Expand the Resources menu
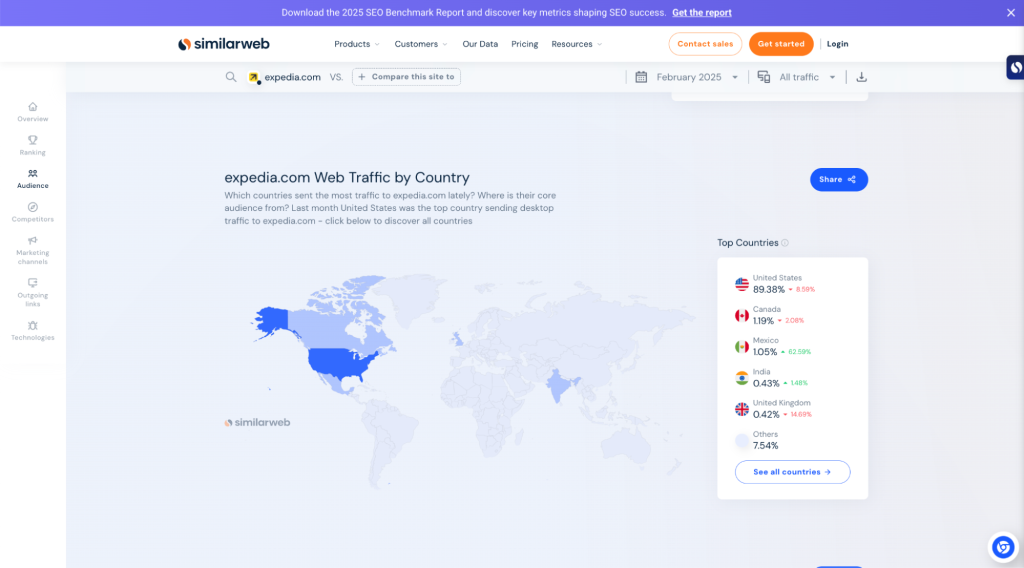1024x568 pixels. pos(577,44)
